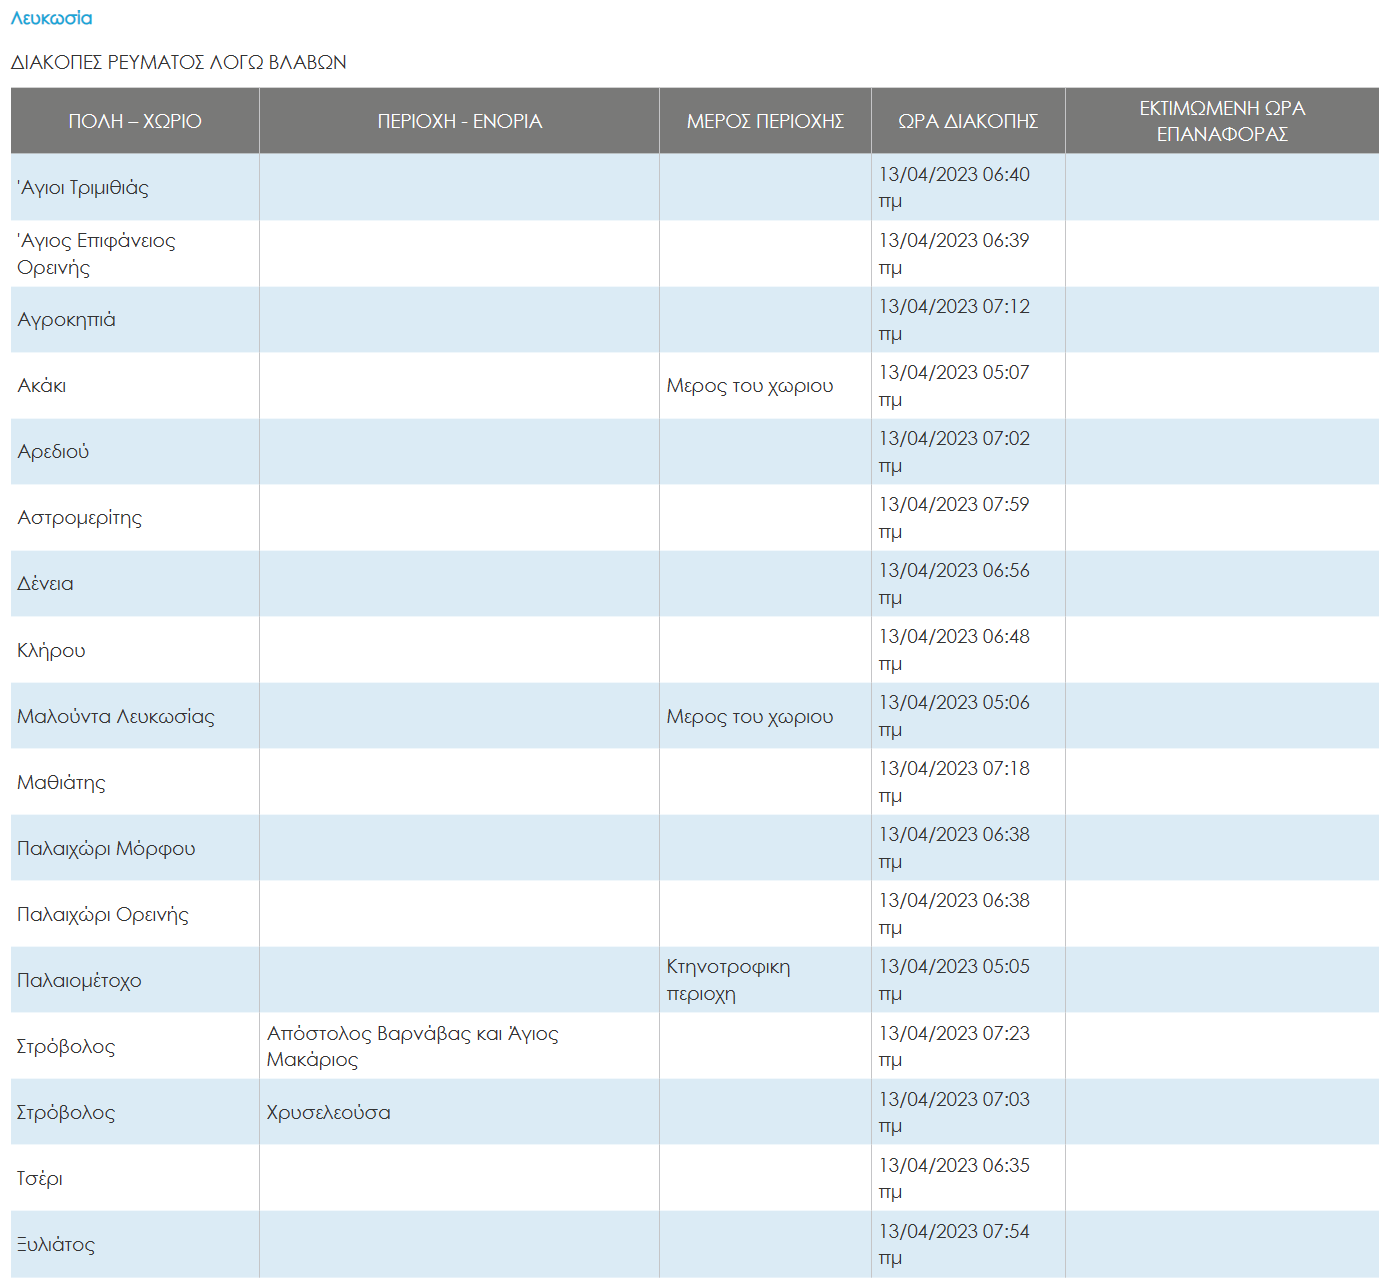Click the Λευκωσία heading link
Image resolution: width=1387 pixels, height=1287 pixels.
51,18
